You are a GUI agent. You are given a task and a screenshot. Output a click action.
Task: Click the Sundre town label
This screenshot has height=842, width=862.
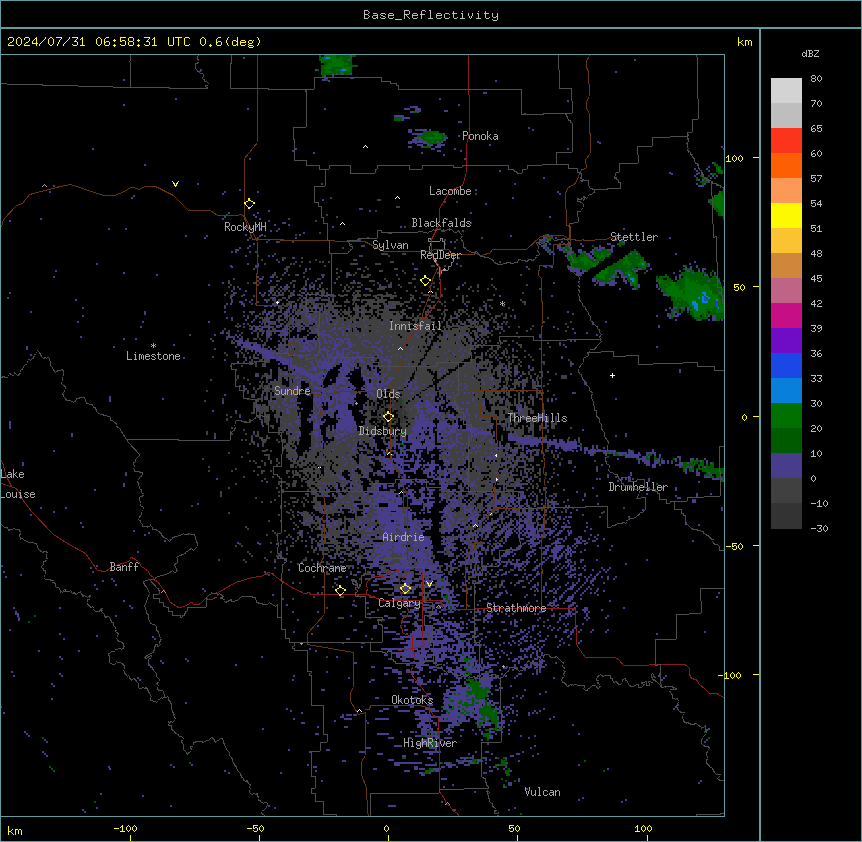click(292, 391)
